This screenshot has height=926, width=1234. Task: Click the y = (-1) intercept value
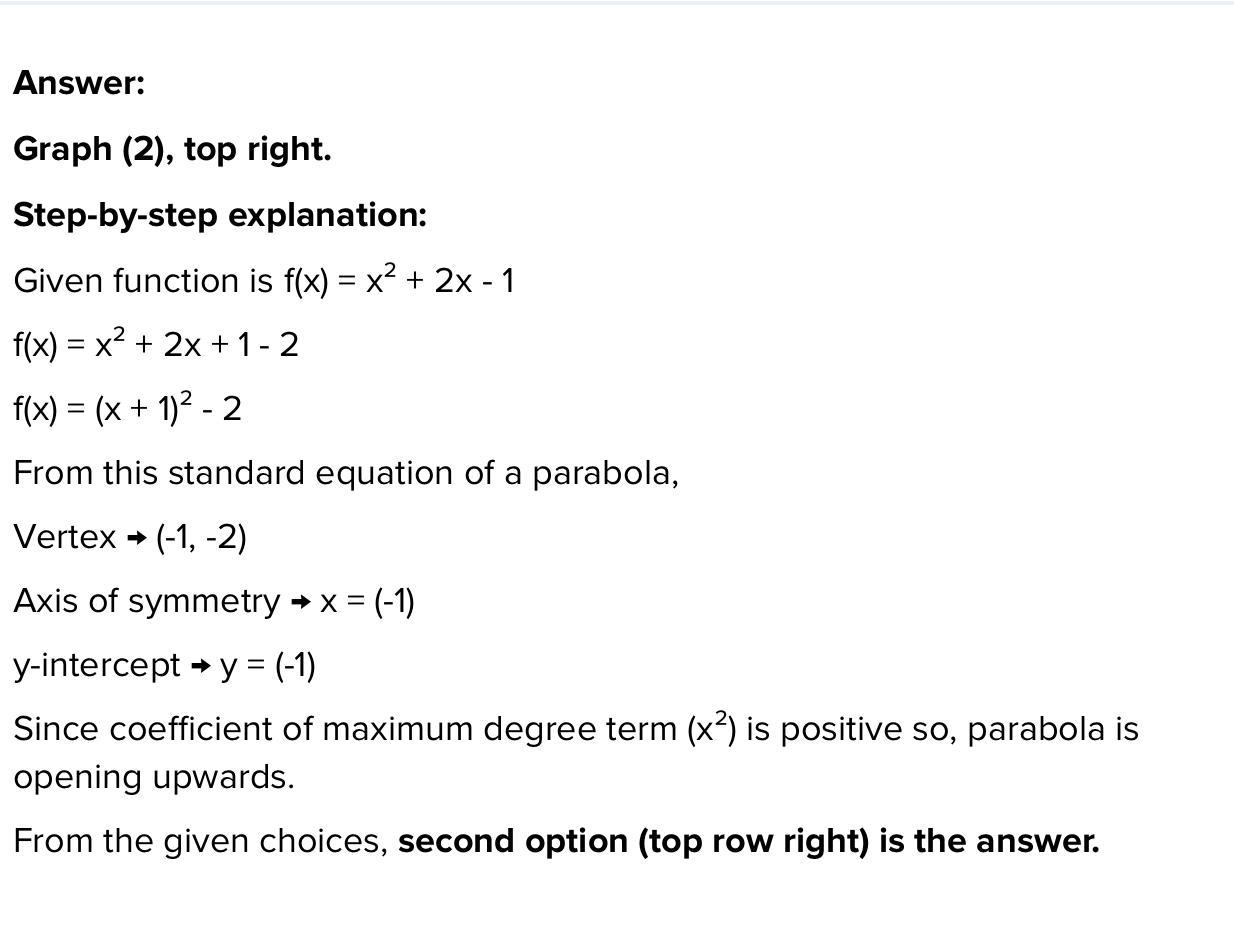point(268,665)
